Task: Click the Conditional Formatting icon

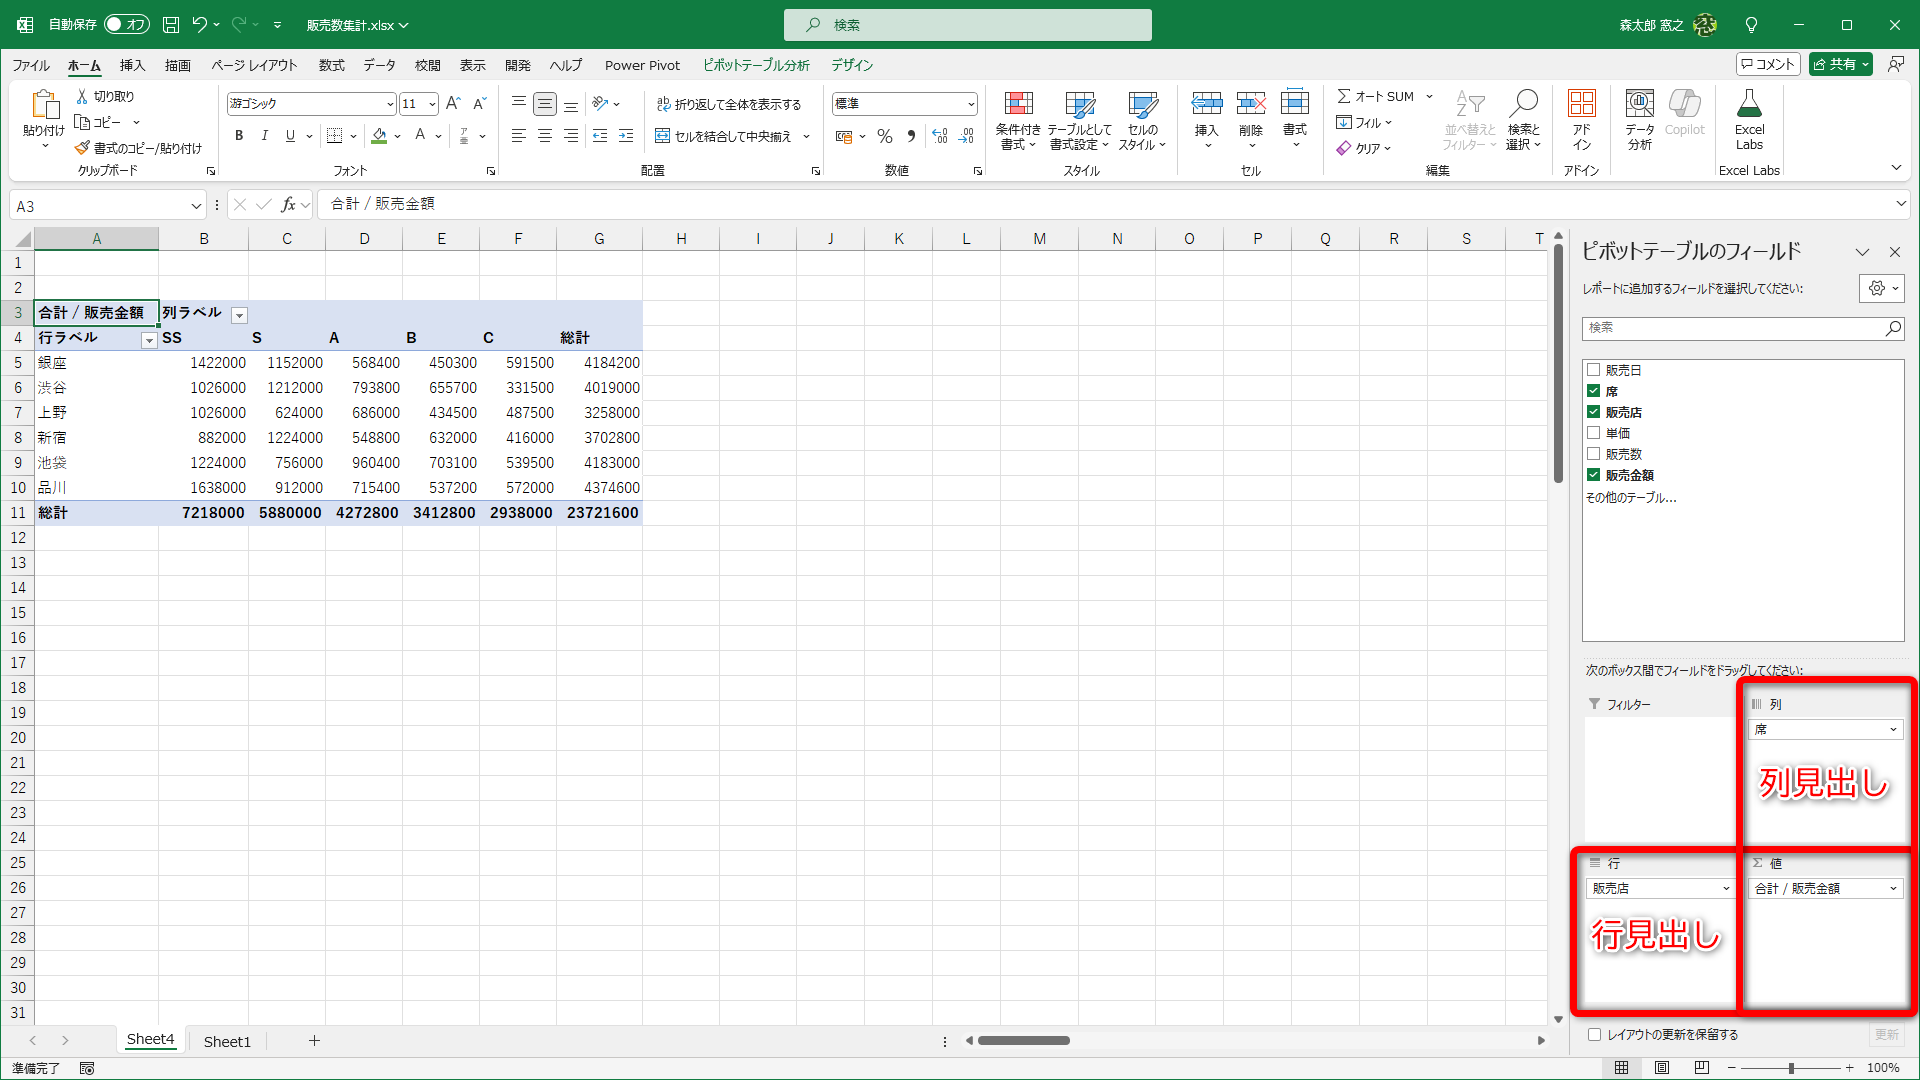Action: click(x=1018, y=105)
